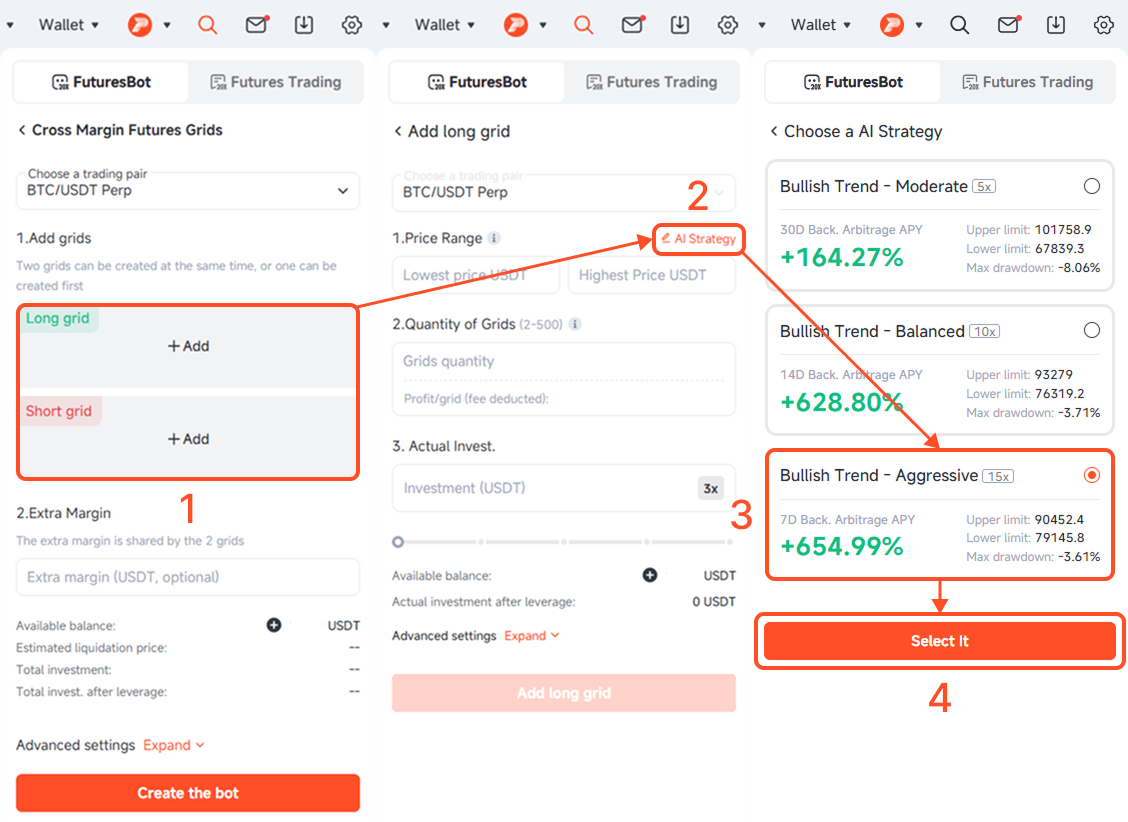The image size is (1128, 822).
Task: Open Wallet dropdown above Cross Margin Futures Grids panel
Action: tap(68, 25)
